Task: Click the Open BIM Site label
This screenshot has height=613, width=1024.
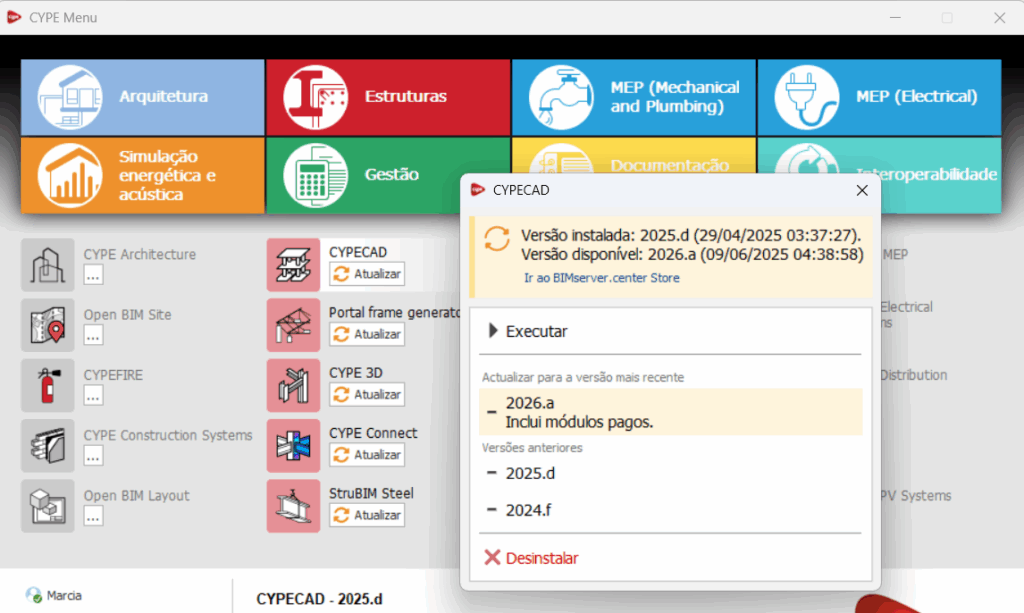Action: pos(127,315)
